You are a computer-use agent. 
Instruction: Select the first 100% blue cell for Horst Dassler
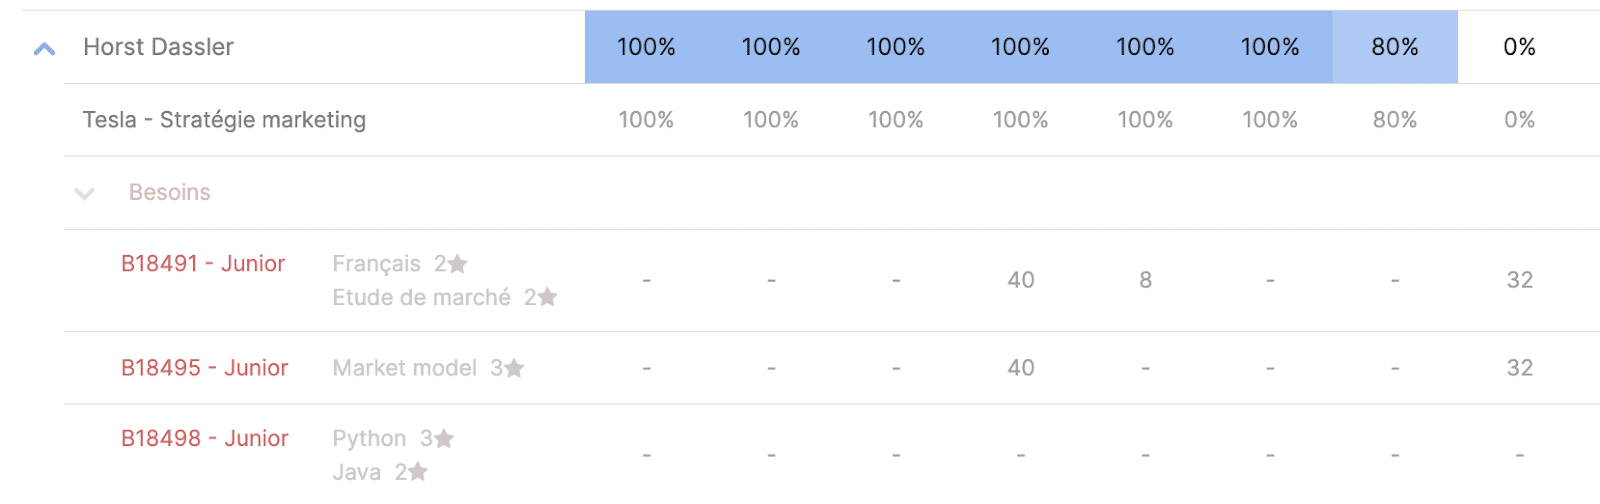pos(646,47)
